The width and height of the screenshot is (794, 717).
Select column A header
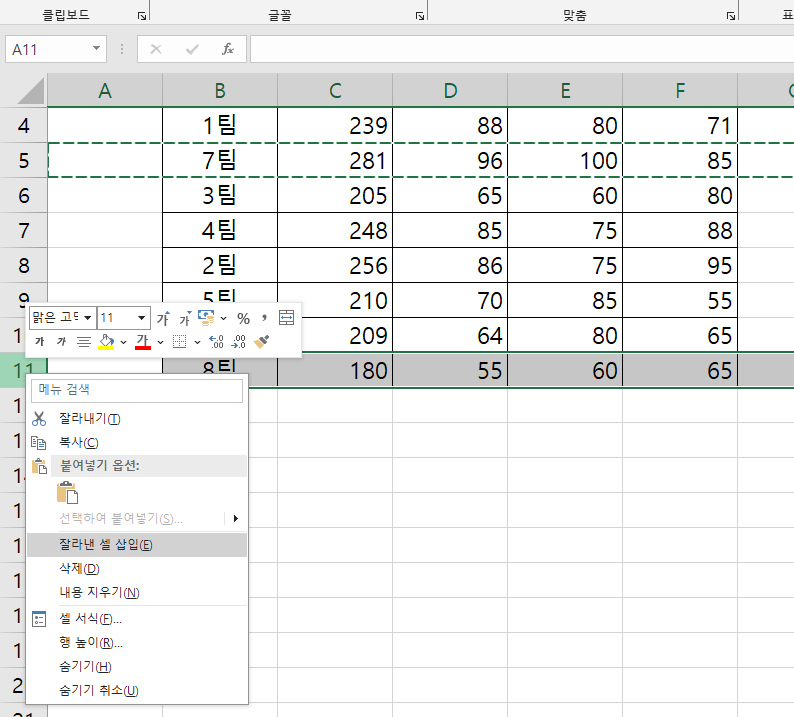105,91
